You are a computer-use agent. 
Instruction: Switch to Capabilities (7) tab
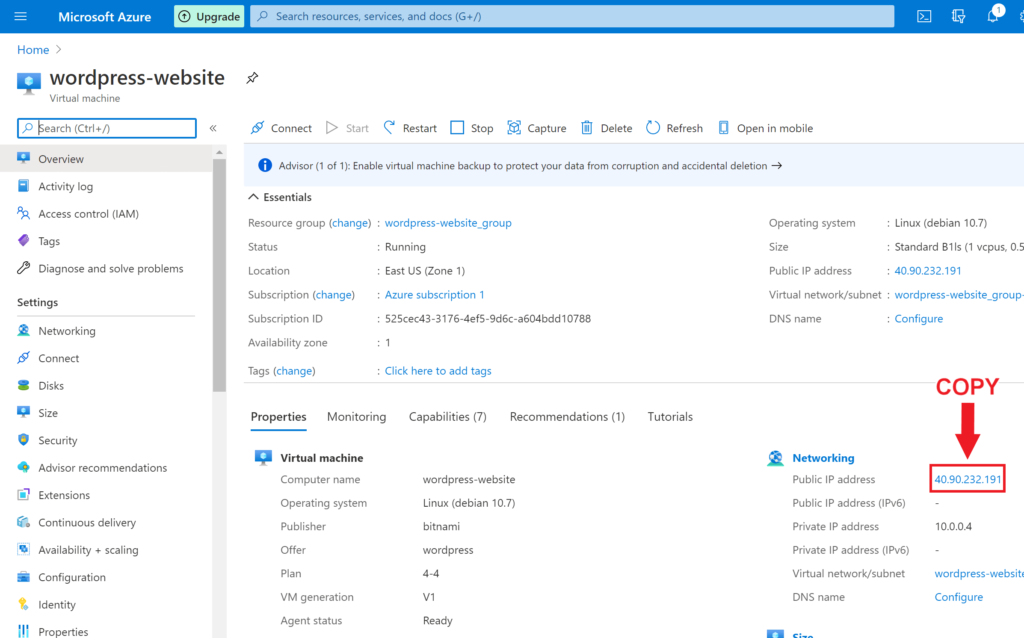tap(447, 417)
